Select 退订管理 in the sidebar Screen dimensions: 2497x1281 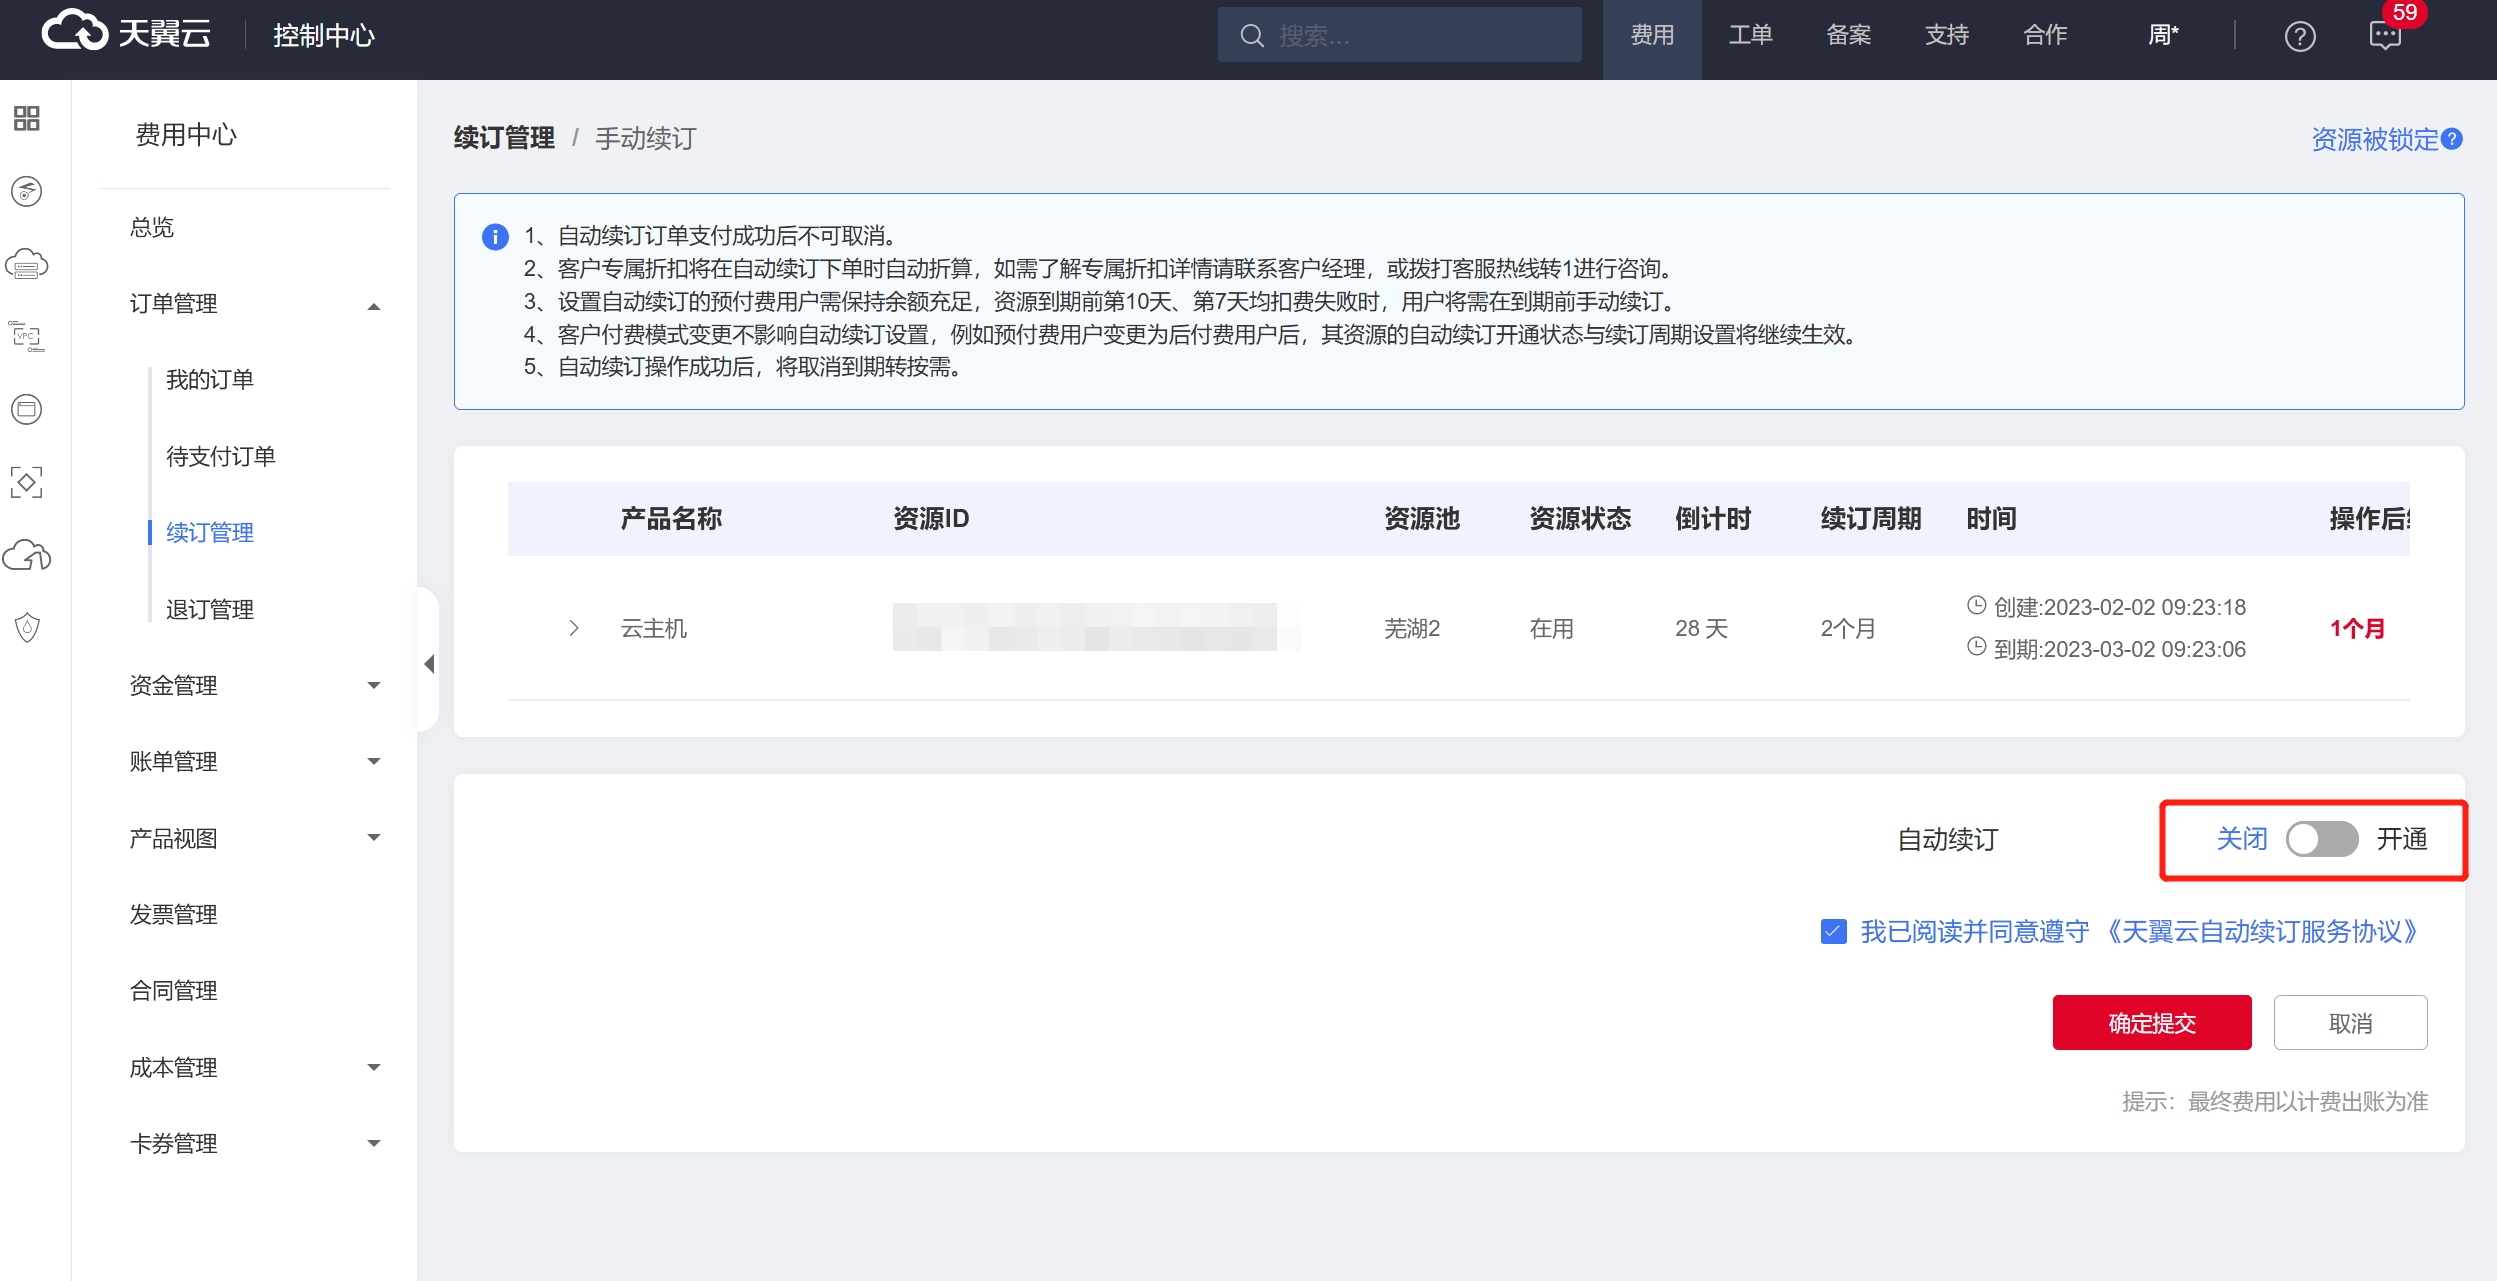[210, 609]
